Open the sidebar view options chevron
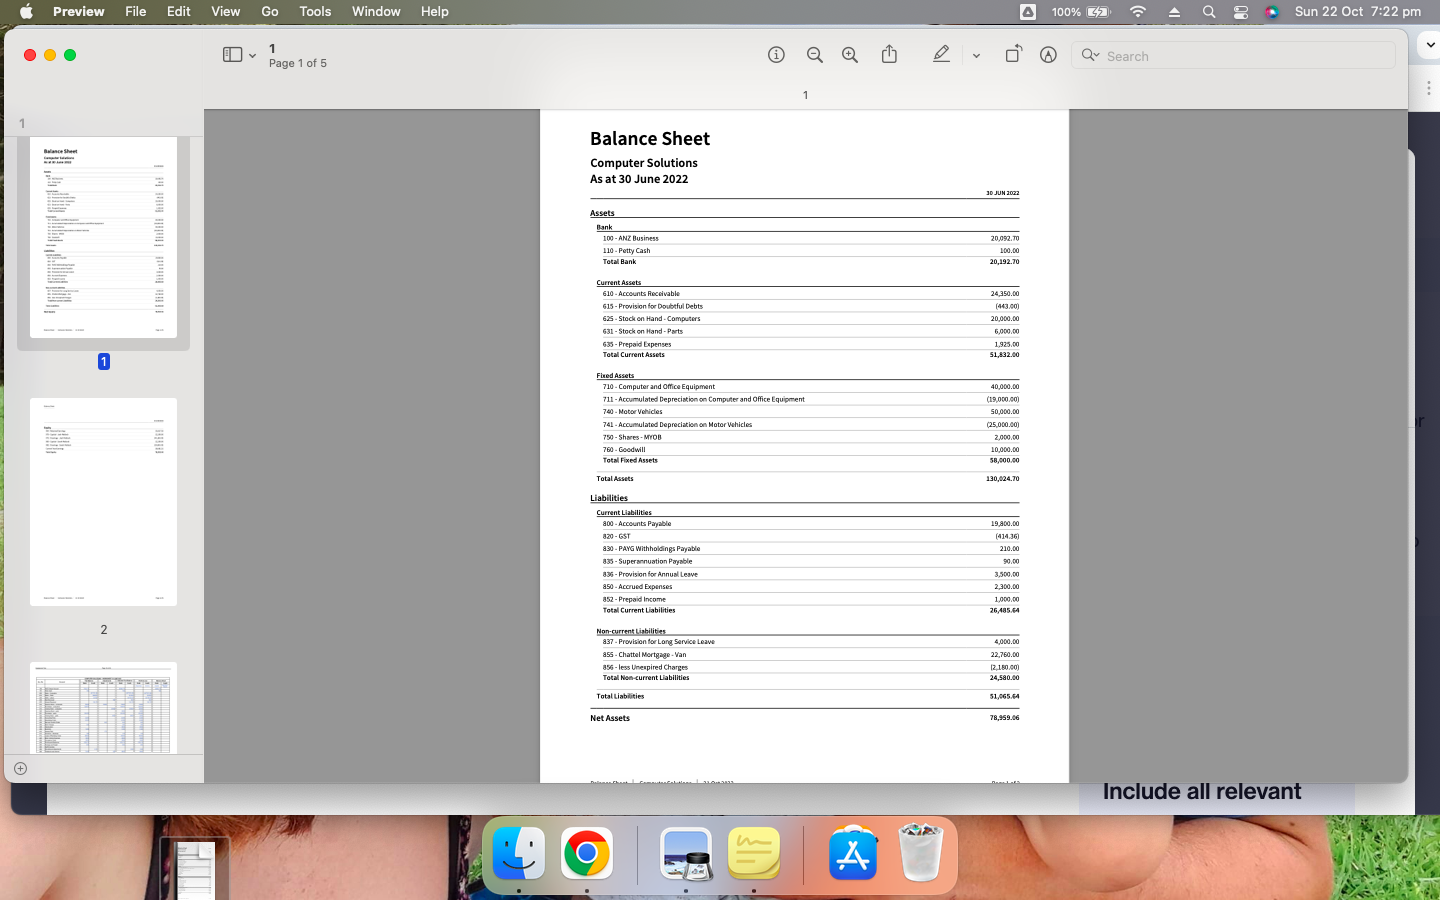This screenshot has width=1440, height=900. click(x=253, y=55)
